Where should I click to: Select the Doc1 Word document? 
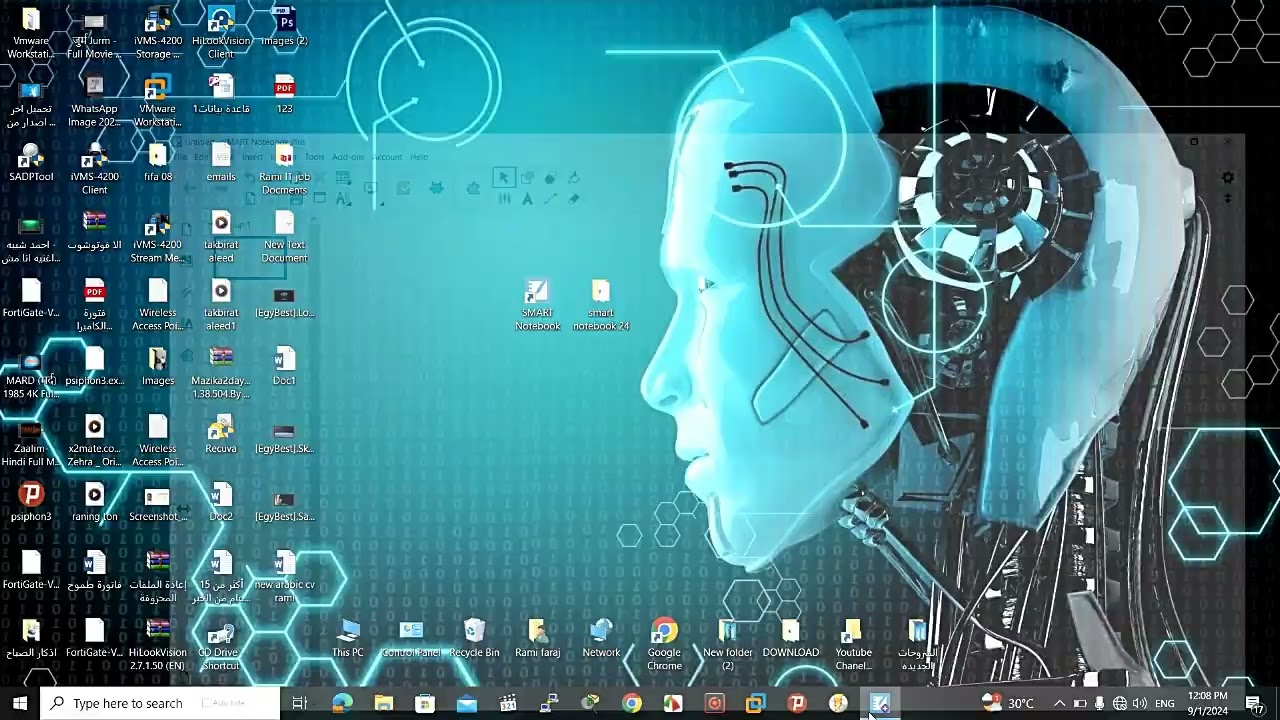click(285, 367)
